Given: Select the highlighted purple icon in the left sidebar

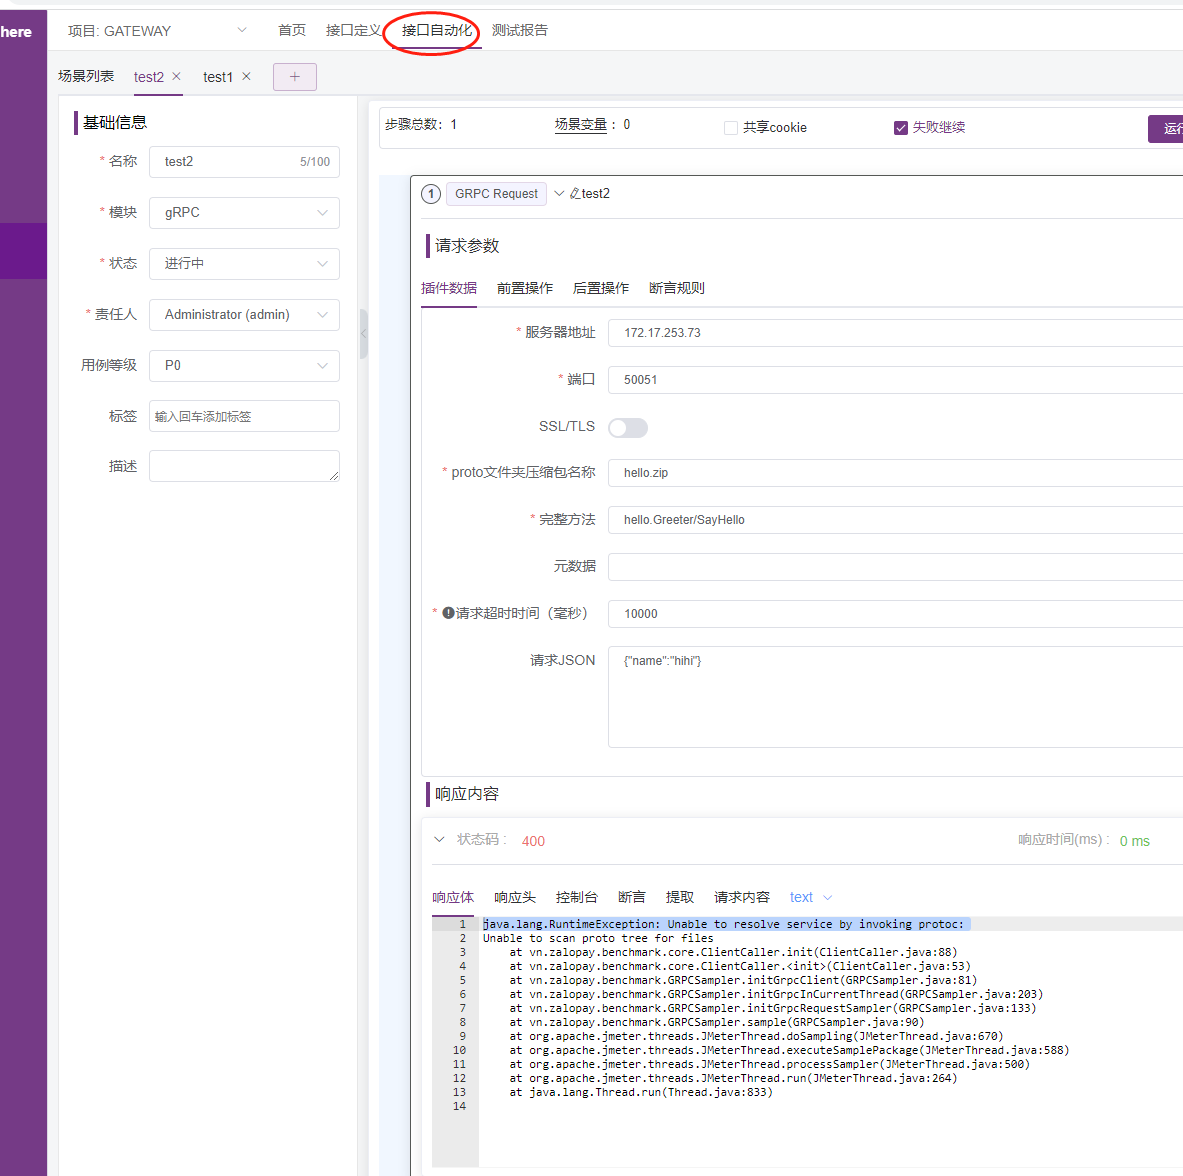Looking at the screenshot, I should tap(23, 250).
